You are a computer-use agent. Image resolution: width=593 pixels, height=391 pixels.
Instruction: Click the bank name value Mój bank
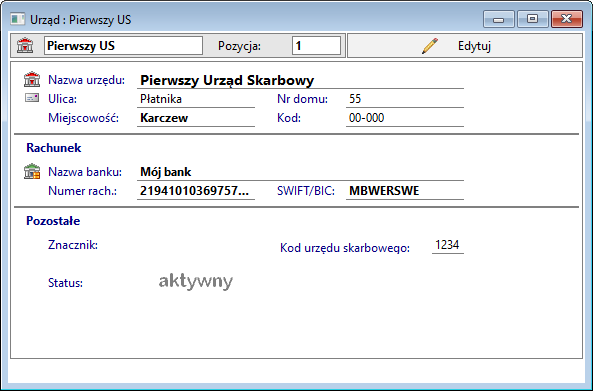point(166,172)
